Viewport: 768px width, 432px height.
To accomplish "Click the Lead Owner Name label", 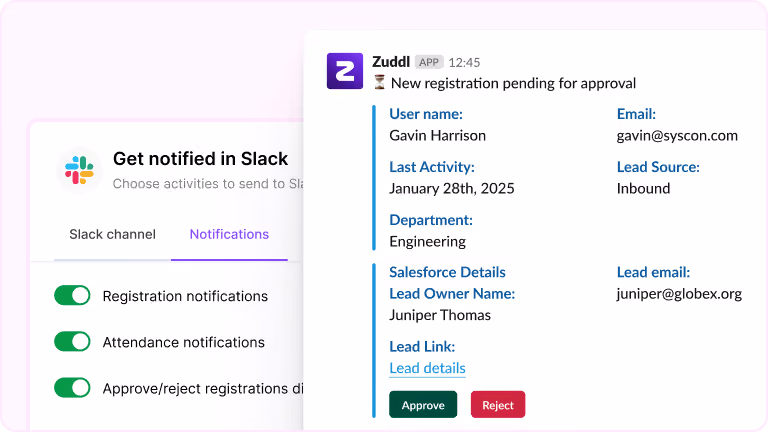I will (x=452, y=294).
